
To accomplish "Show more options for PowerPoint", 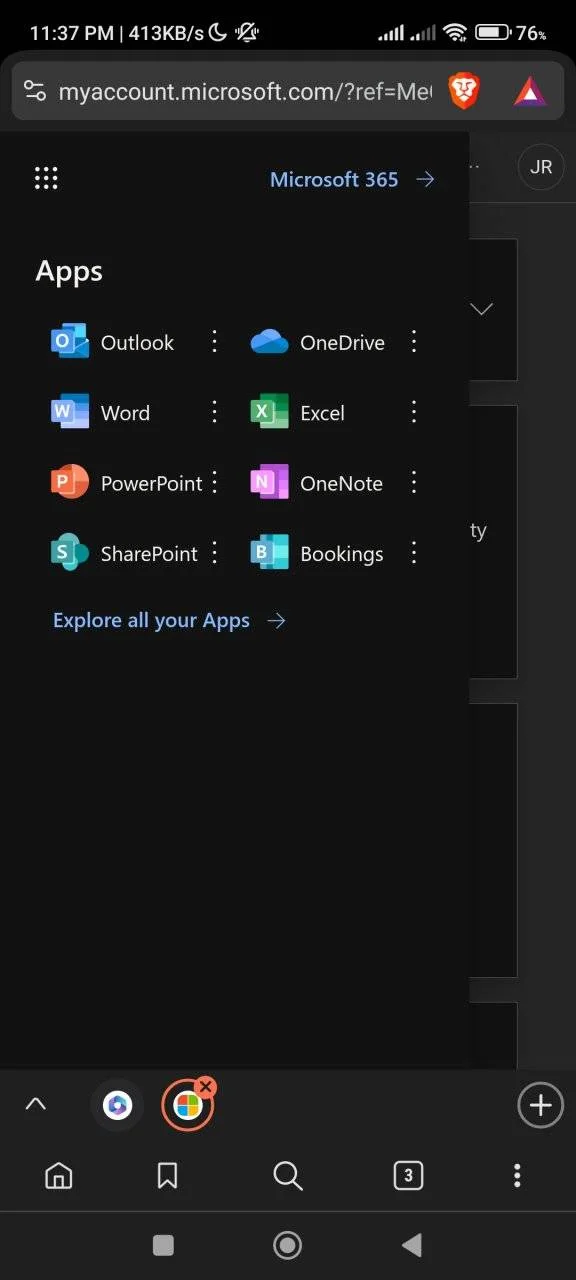I will (214, 483).
